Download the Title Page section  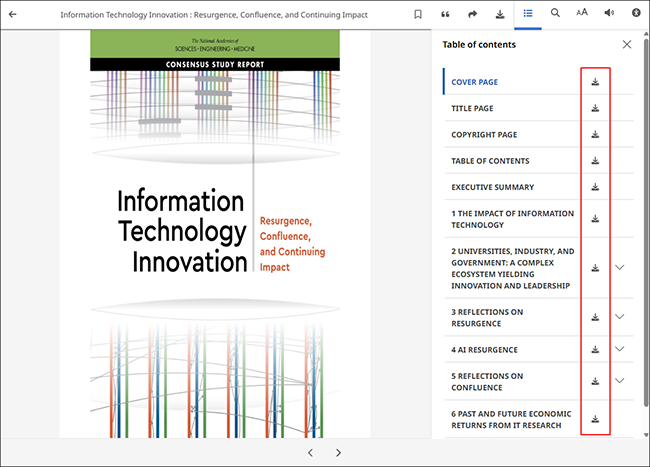[595, 108]
